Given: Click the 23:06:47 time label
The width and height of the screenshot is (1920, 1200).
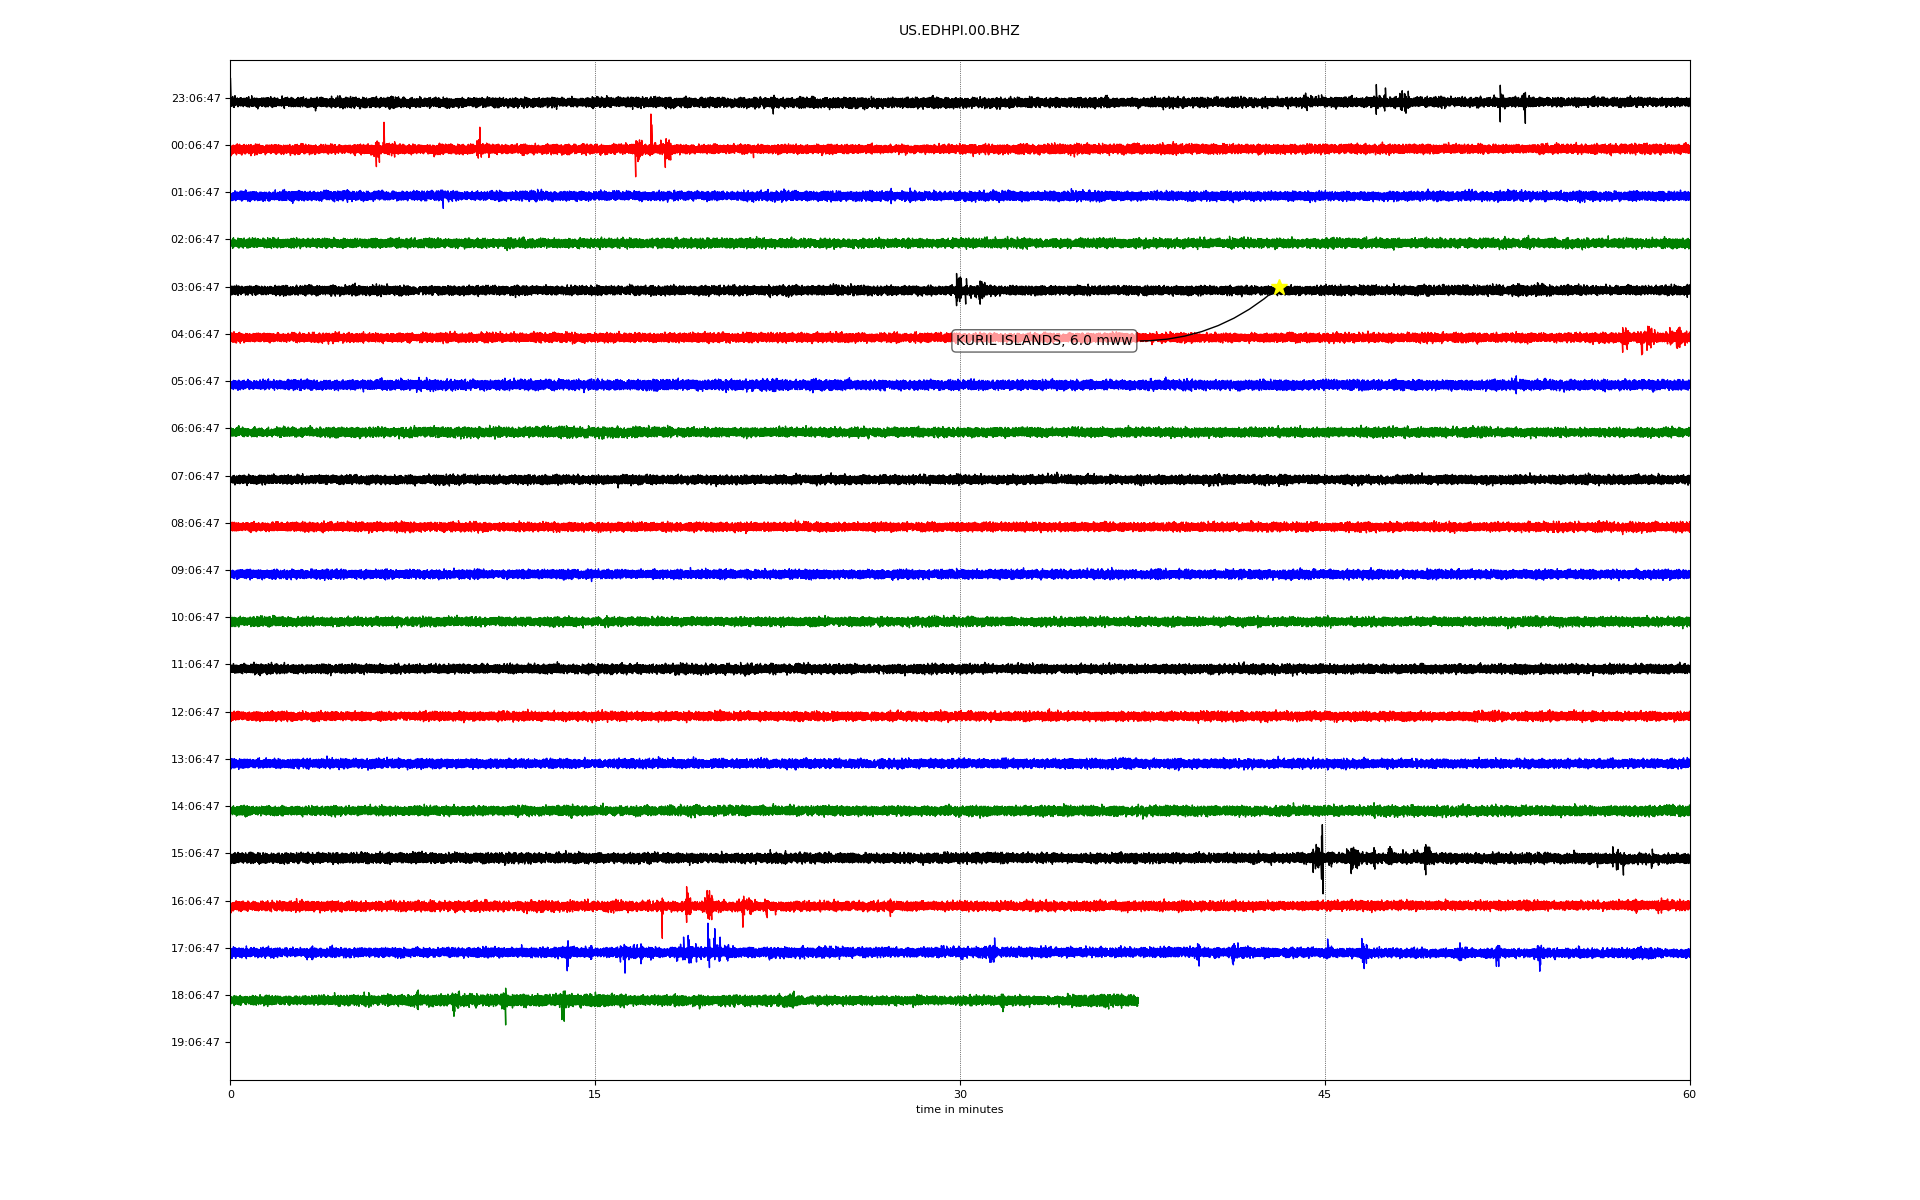Looking at the screenshot, I should (196, 99).
